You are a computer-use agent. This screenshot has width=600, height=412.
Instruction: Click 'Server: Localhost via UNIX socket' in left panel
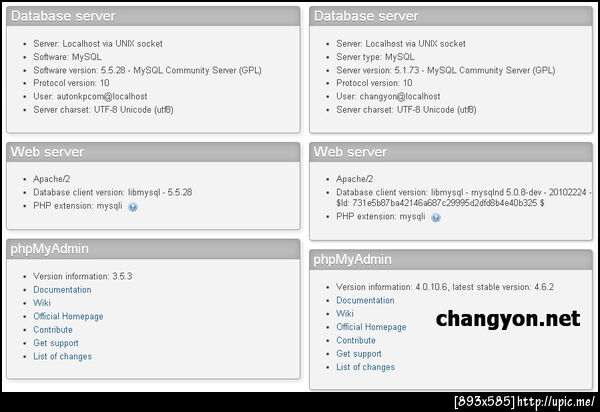coord(98,44)
